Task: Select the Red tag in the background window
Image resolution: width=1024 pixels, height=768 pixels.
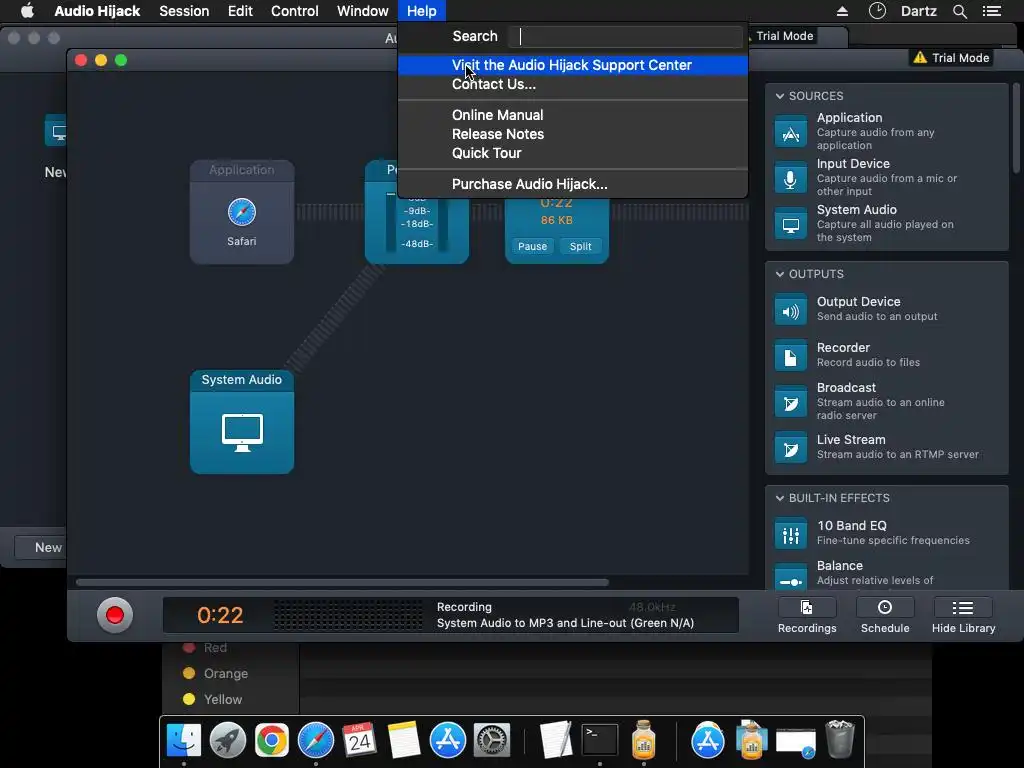Action: [x=204, y=648]
